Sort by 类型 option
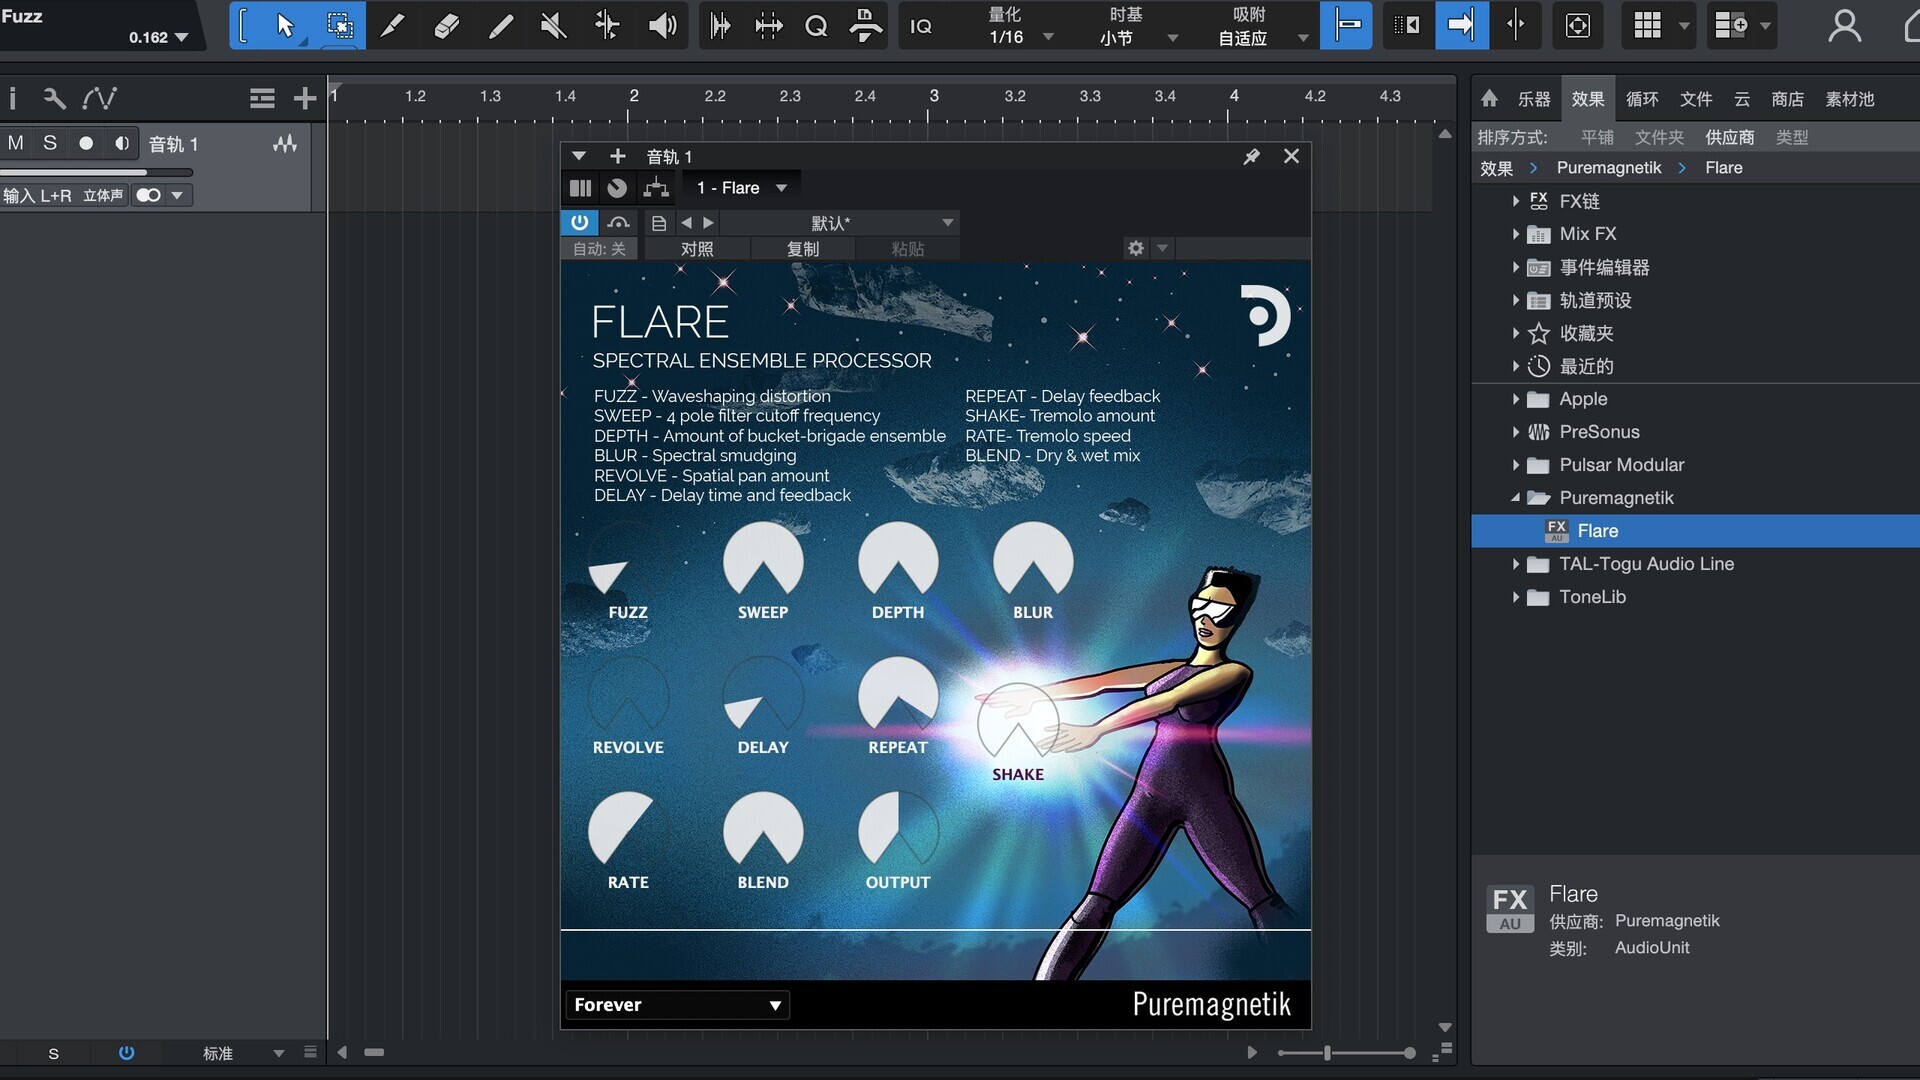Screen dimensions: 1920x1080 [x=1791, y=137]
